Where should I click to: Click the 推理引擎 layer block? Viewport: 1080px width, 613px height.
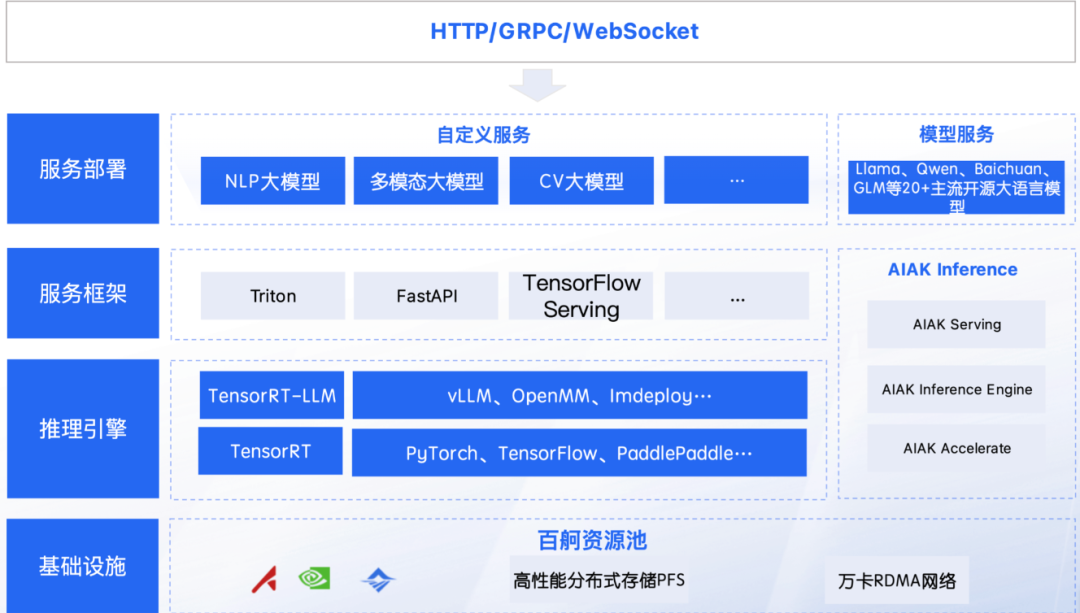[83, 428]
